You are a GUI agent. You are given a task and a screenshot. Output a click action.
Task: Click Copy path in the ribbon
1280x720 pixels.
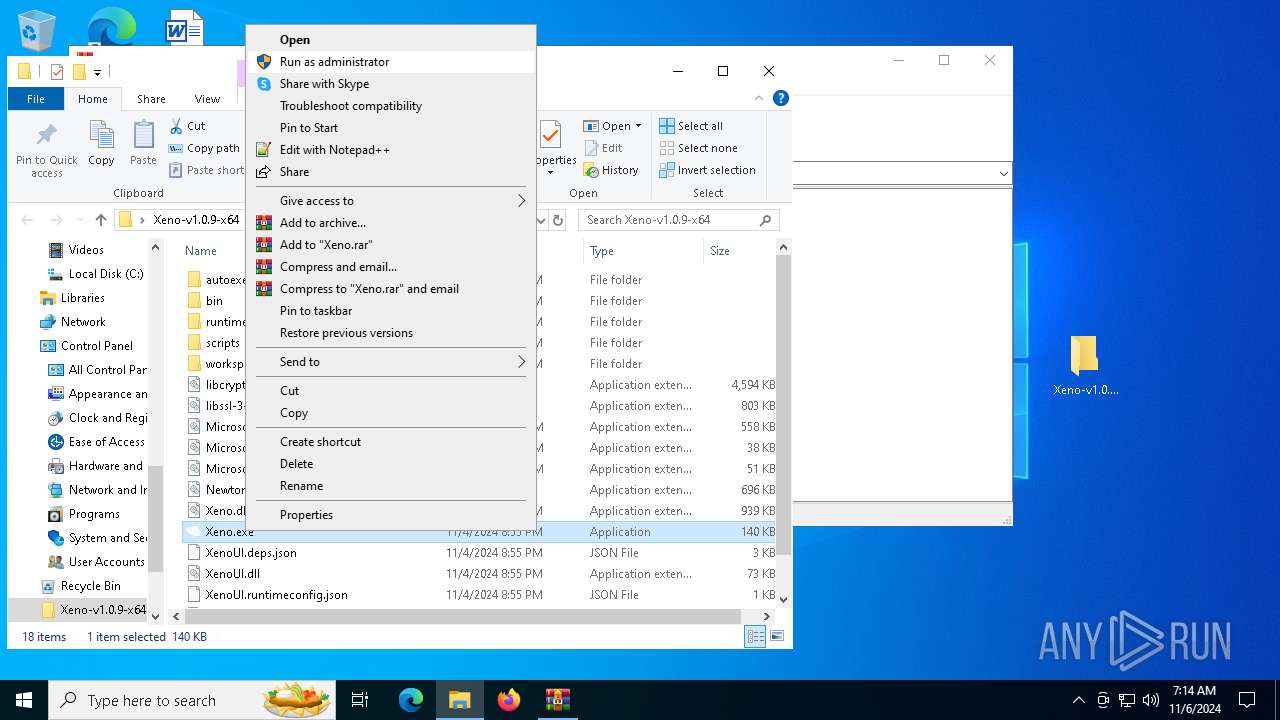[x=204, y=148]
